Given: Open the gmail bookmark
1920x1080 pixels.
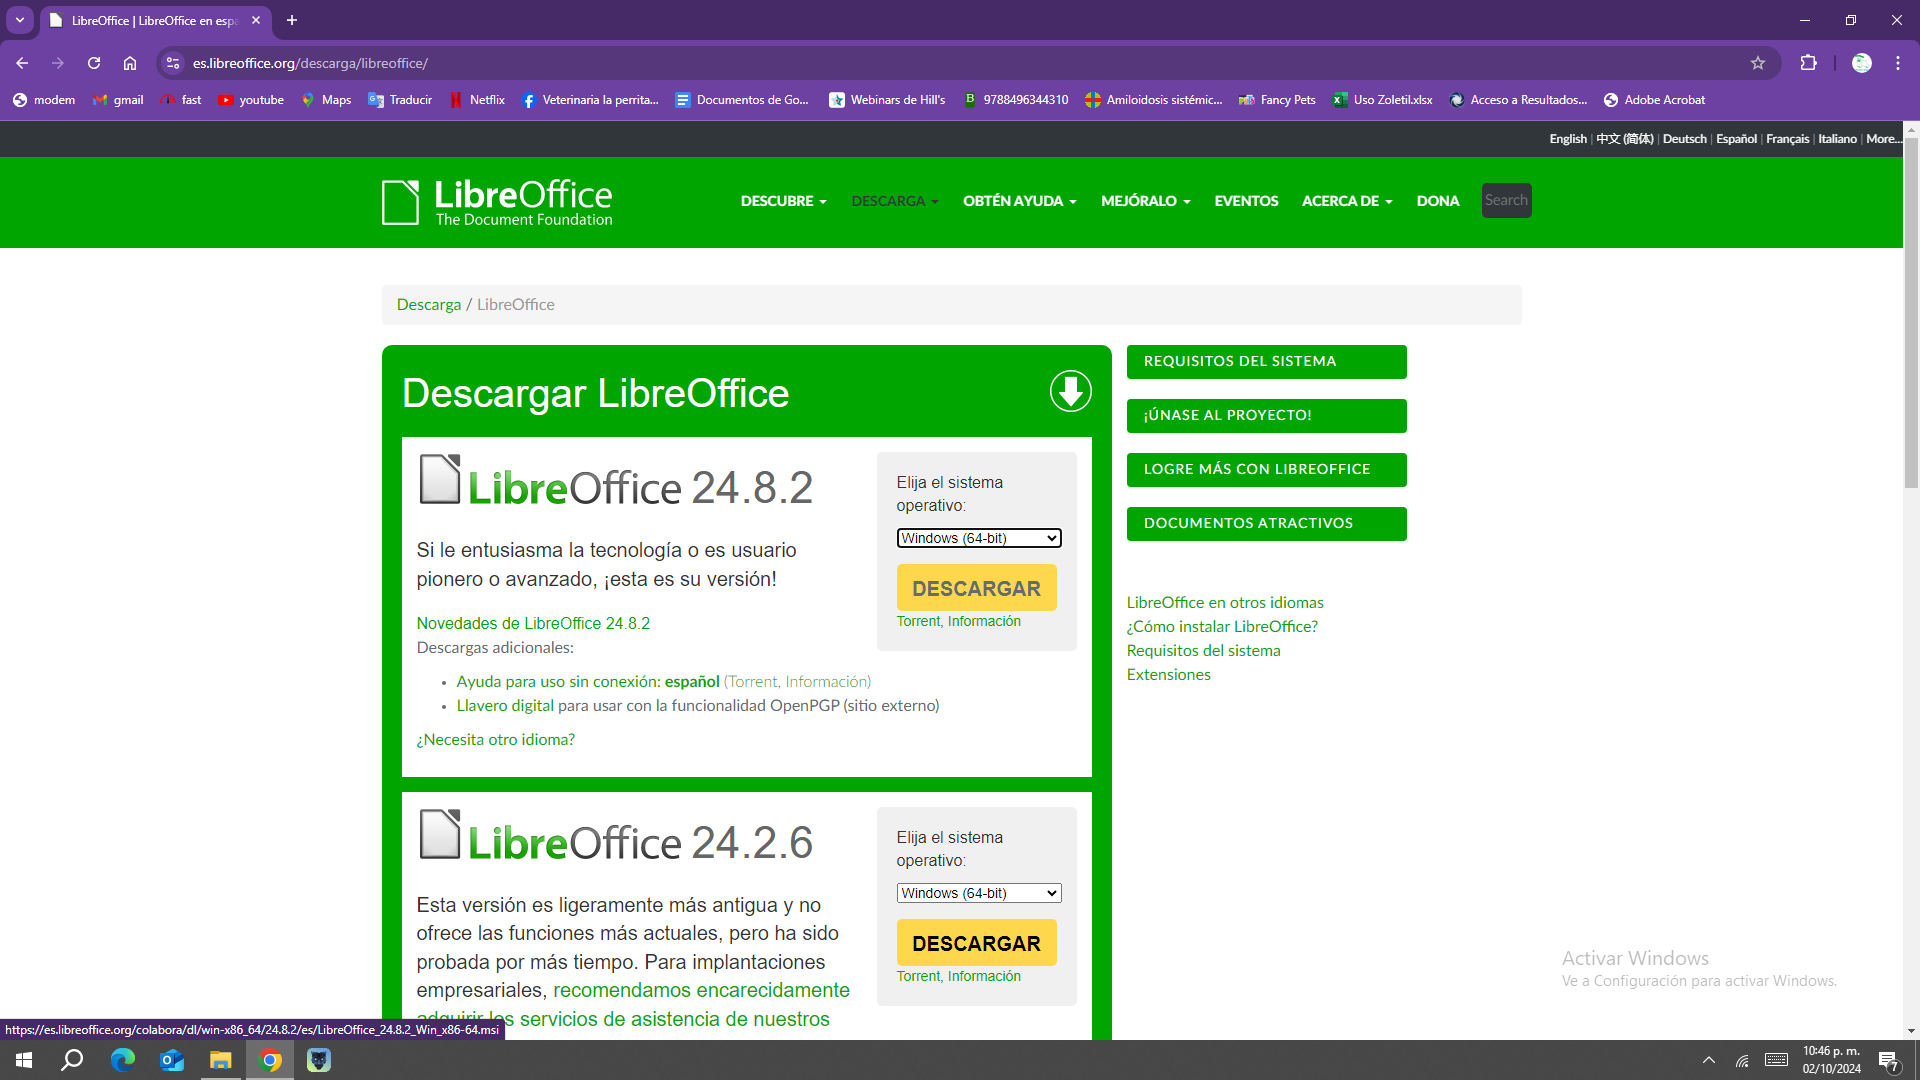Looking at the screenshot, I should 118,100.
